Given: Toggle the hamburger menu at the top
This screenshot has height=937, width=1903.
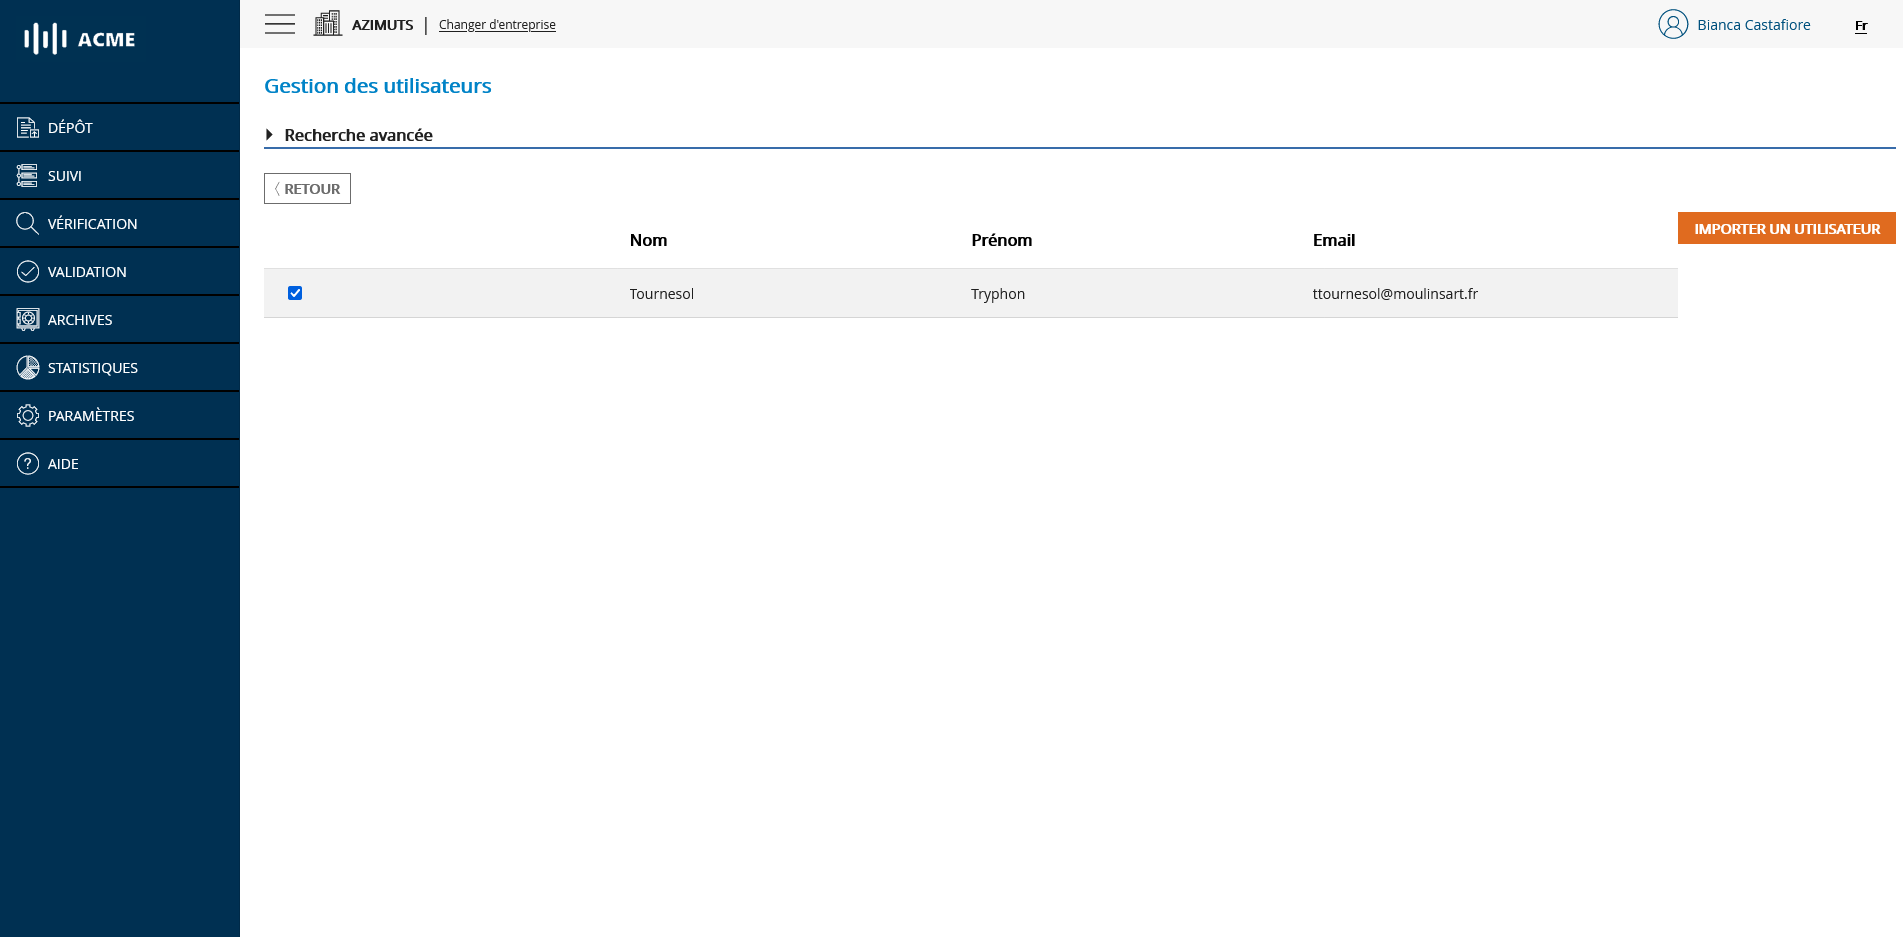Looking at the screenshot, I should [x=279, y=23].
